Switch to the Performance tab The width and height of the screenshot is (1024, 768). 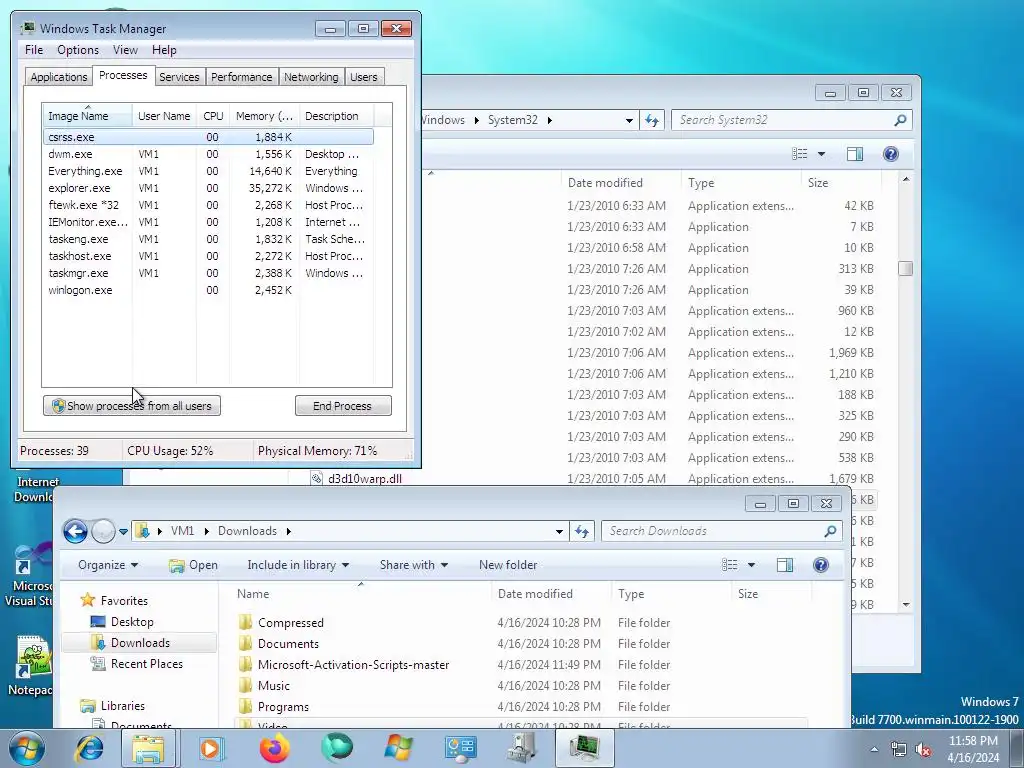(242, 77)
